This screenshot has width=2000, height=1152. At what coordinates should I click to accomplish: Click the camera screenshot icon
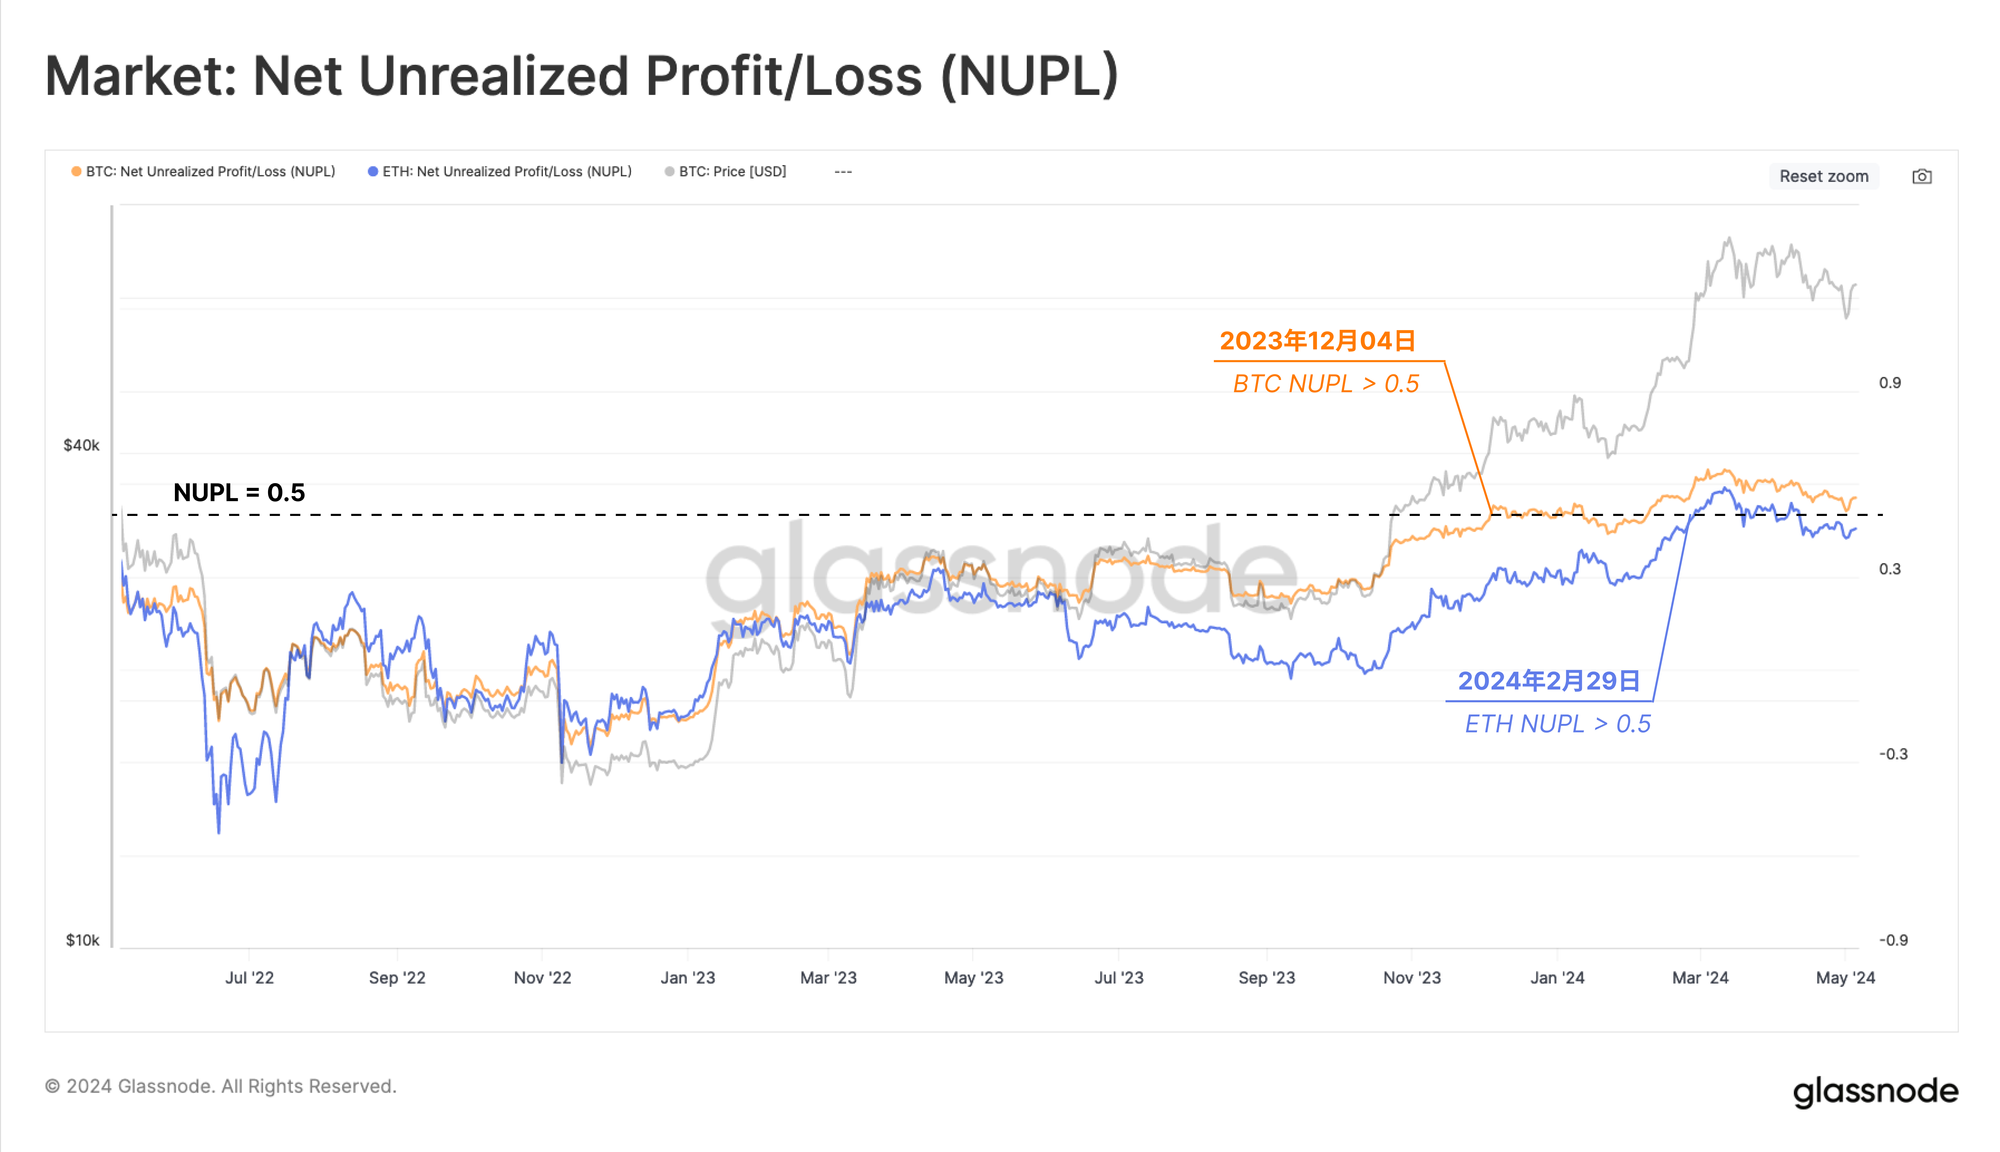(1921, 176)
